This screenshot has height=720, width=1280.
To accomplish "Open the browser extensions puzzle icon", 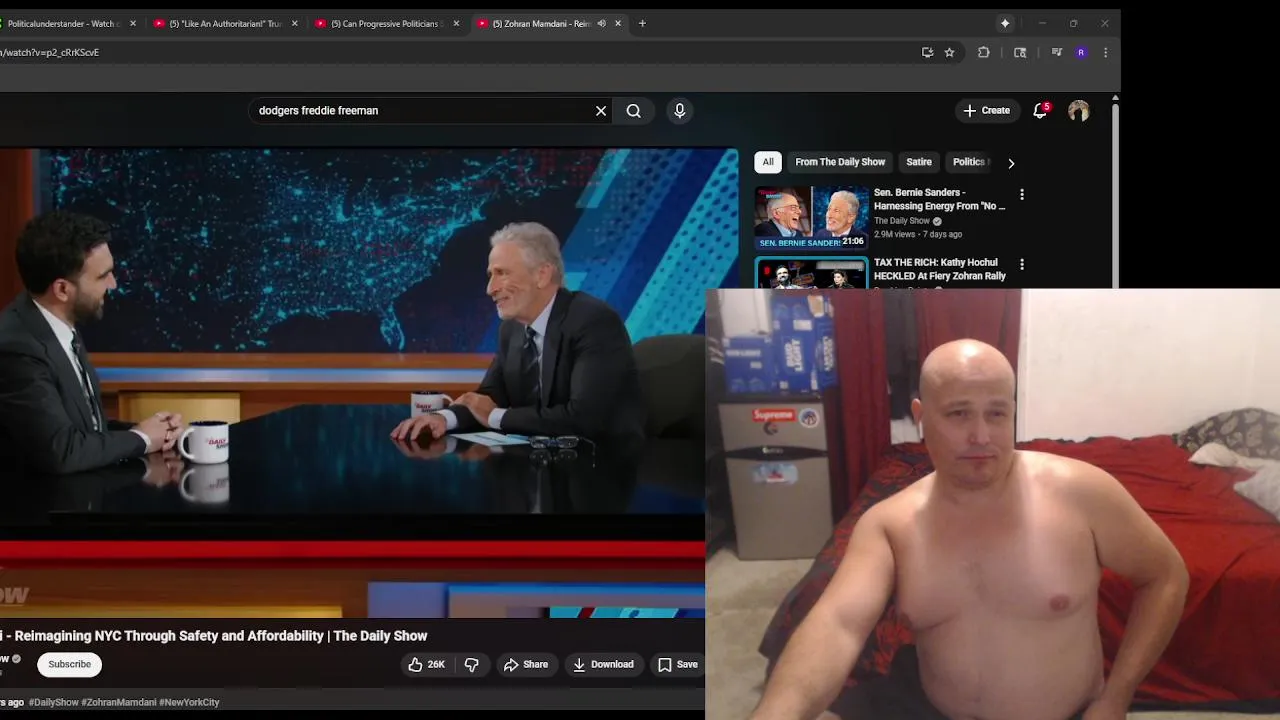I will (x=984, y=53).
